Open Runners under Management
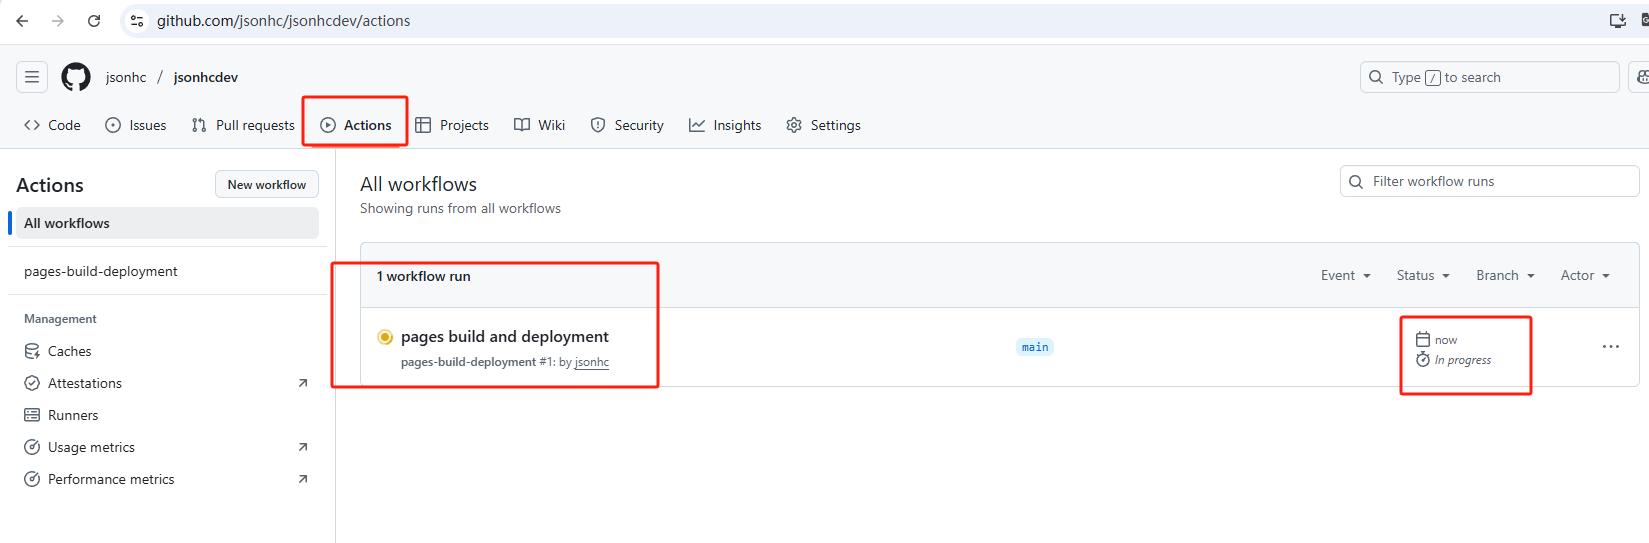This screenshot has width=1649, height=543. click(x=73, y=415)
